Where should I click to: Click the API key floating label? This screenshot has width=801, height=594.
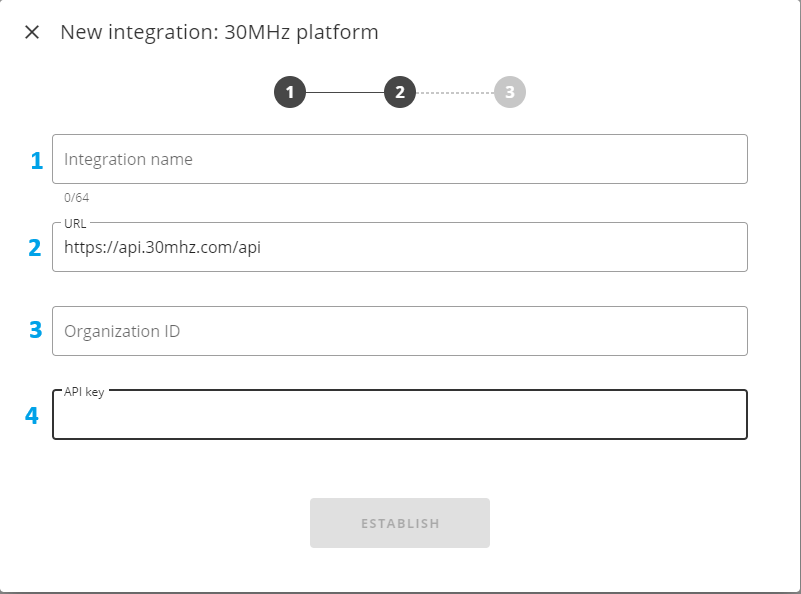coord(84,392)
